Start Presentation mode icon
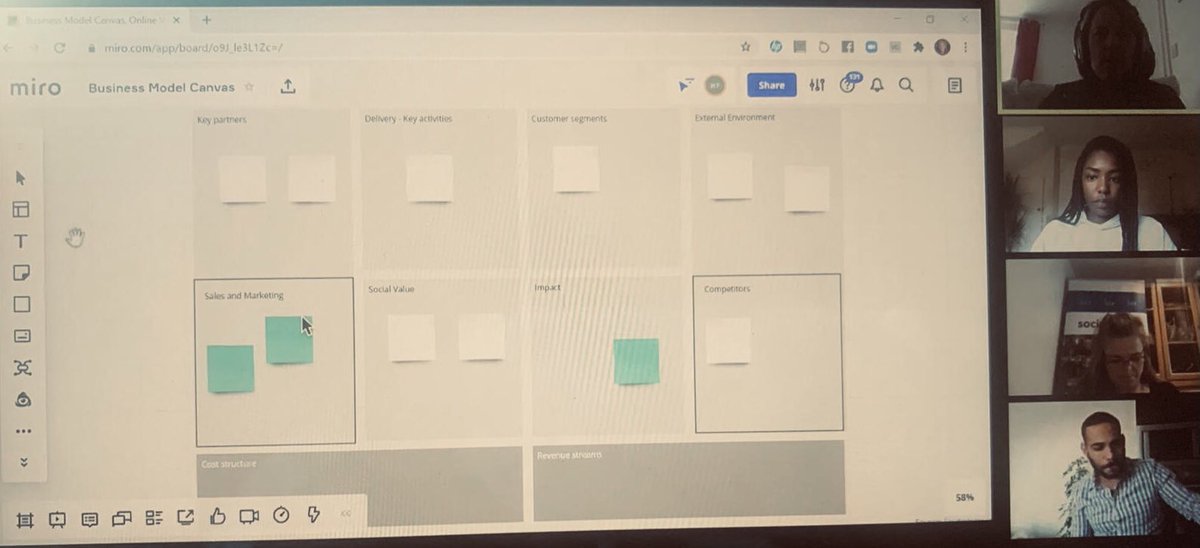1200x548 pixels. (57, 519)
